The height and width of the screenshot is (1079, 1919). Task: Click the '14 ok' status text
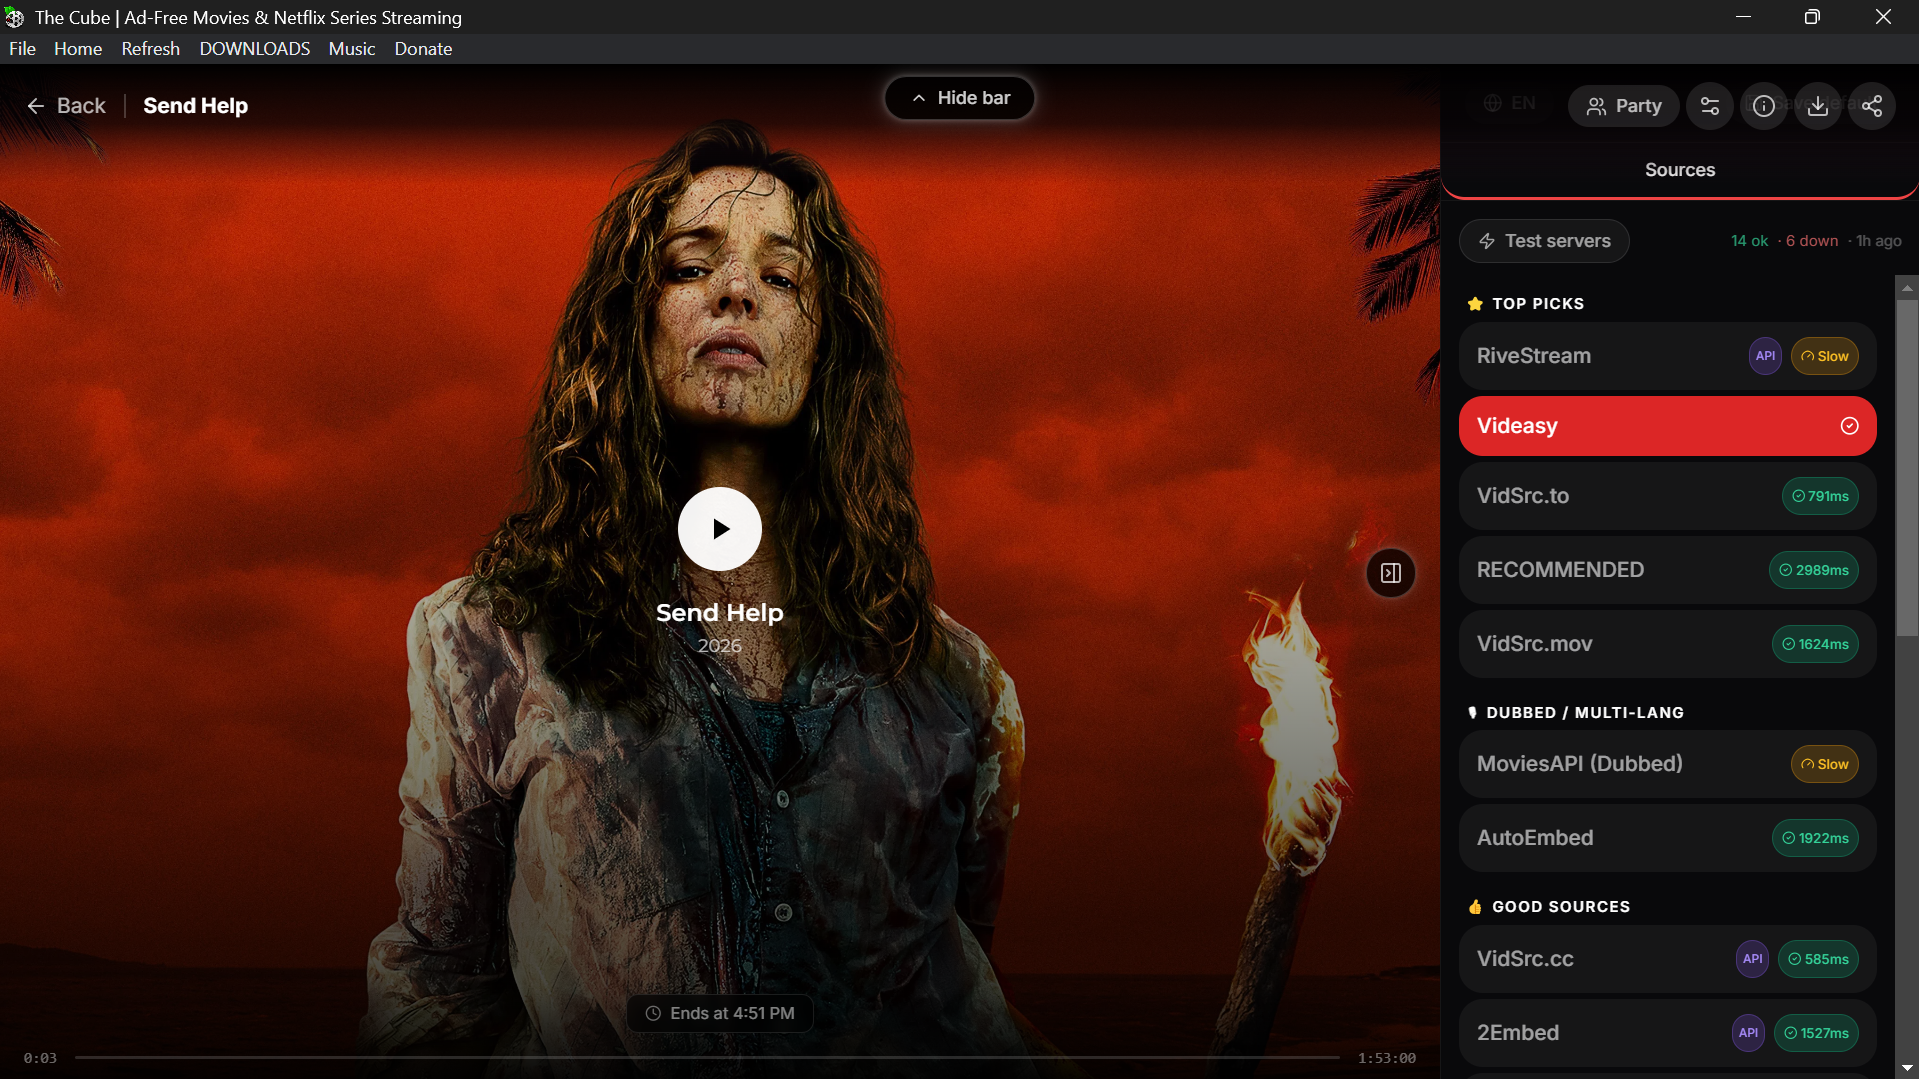1750,241
